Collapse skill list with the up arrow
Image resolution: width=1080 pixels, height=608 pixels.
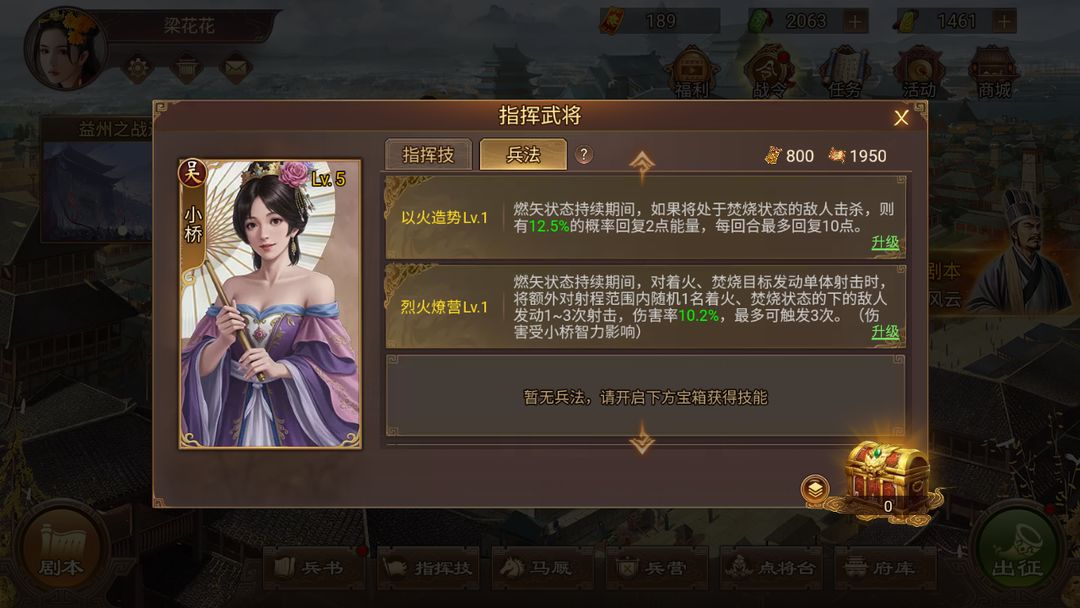(x=642, y=163)
